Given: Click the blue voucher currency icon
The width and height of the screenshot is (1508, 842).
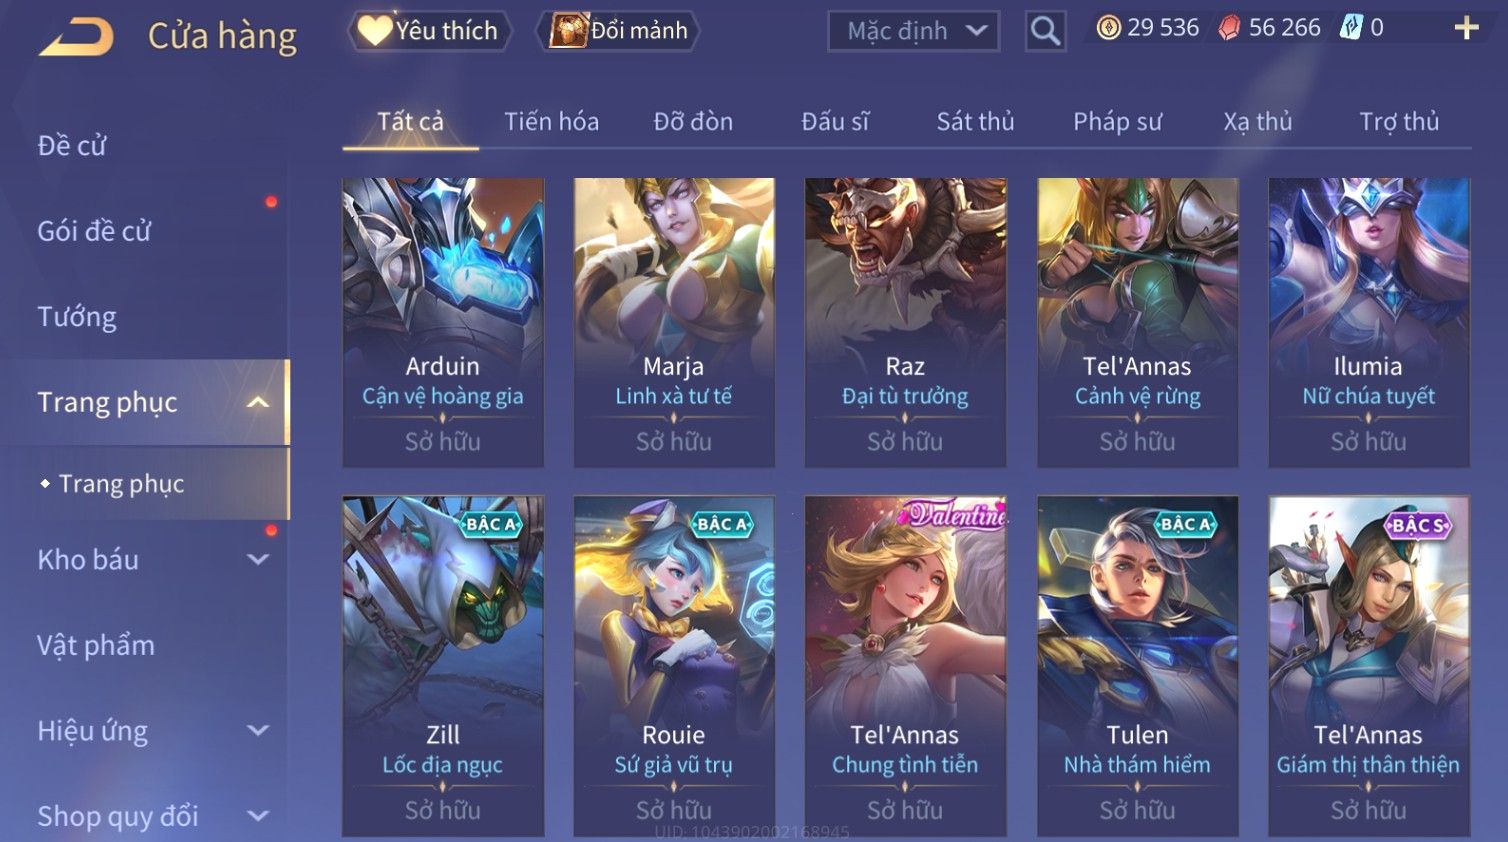Looking at the screenshot, I should [1351, 28].
